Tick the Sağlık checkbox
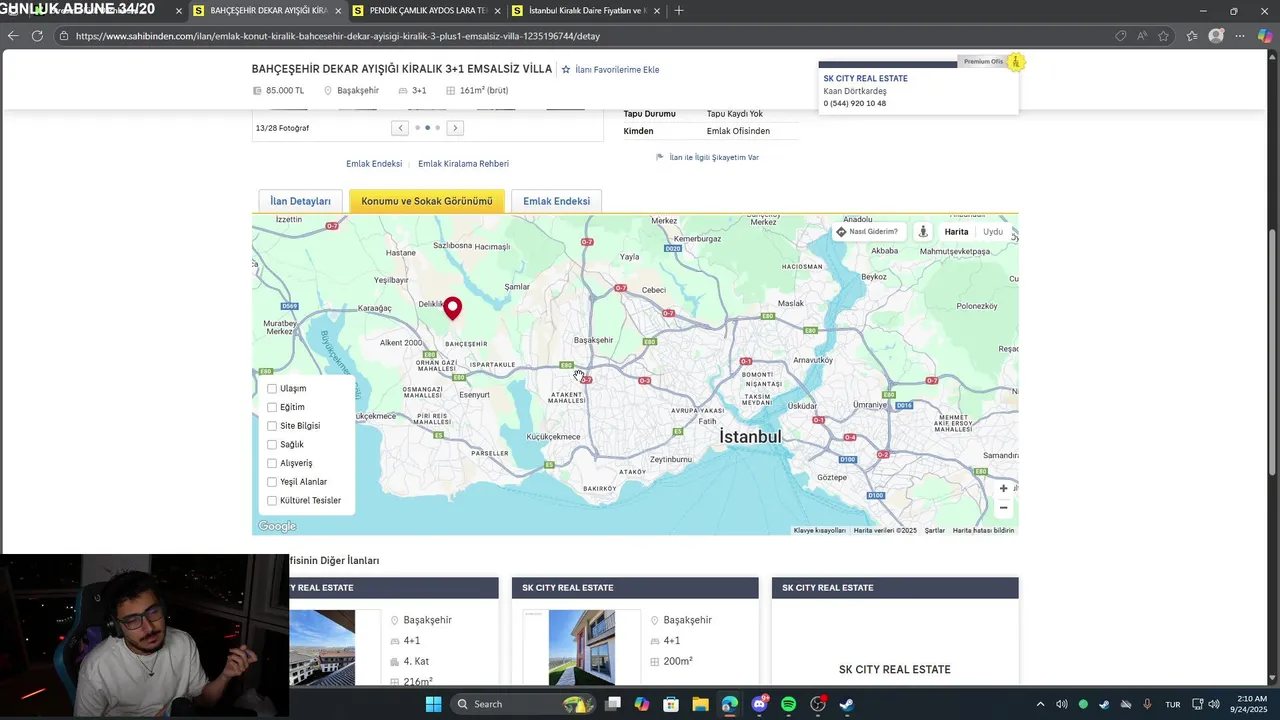The image size is (1280, 720). [272, 445]
